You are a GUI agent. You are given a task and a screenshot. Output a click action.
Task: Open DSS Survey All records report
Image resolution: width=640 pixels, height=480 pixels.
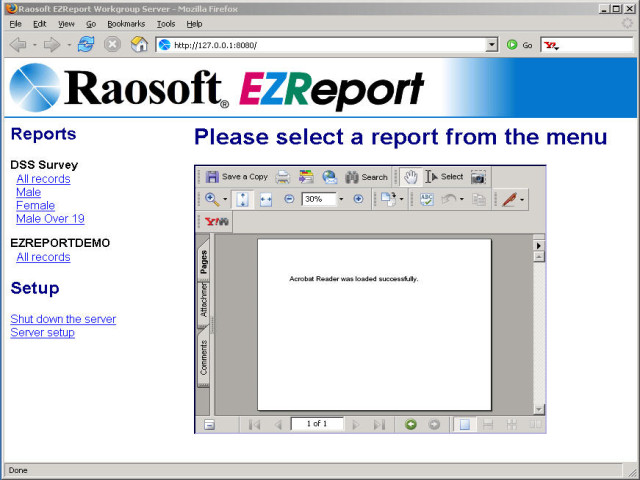point(43,179)
